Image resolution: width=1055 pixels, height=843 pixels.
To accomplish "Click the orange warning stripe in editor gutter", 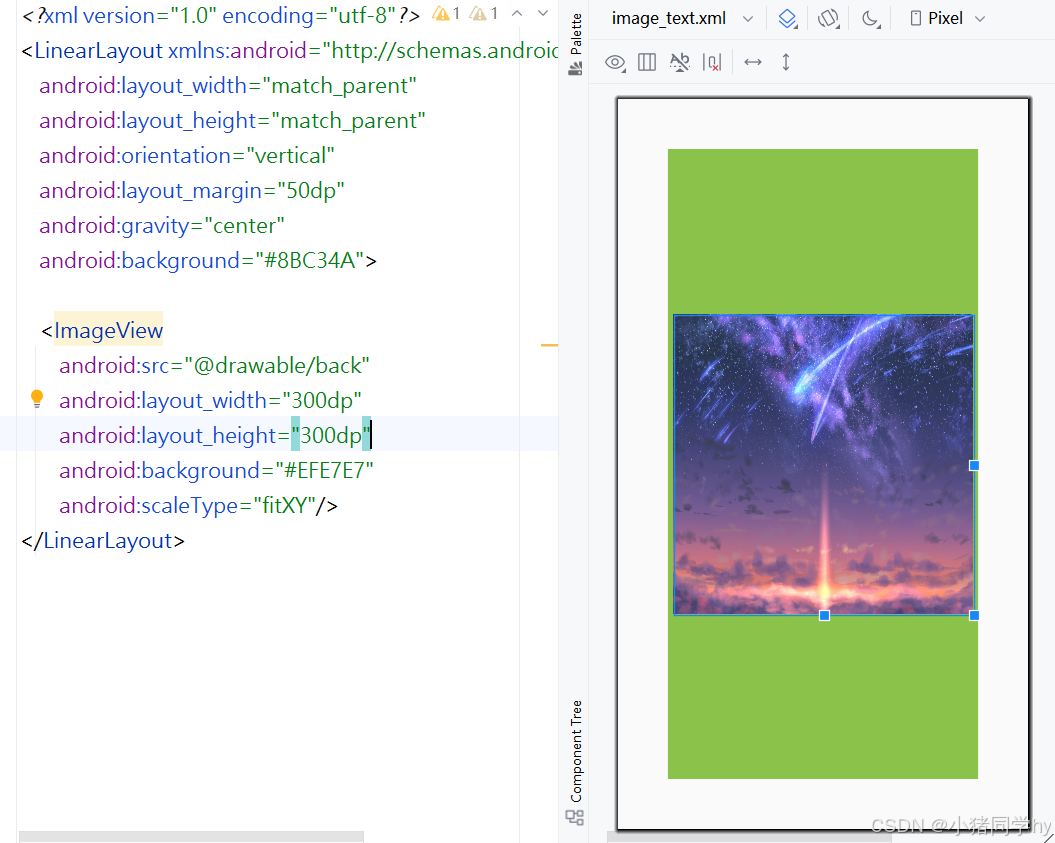I will [549, 345].
